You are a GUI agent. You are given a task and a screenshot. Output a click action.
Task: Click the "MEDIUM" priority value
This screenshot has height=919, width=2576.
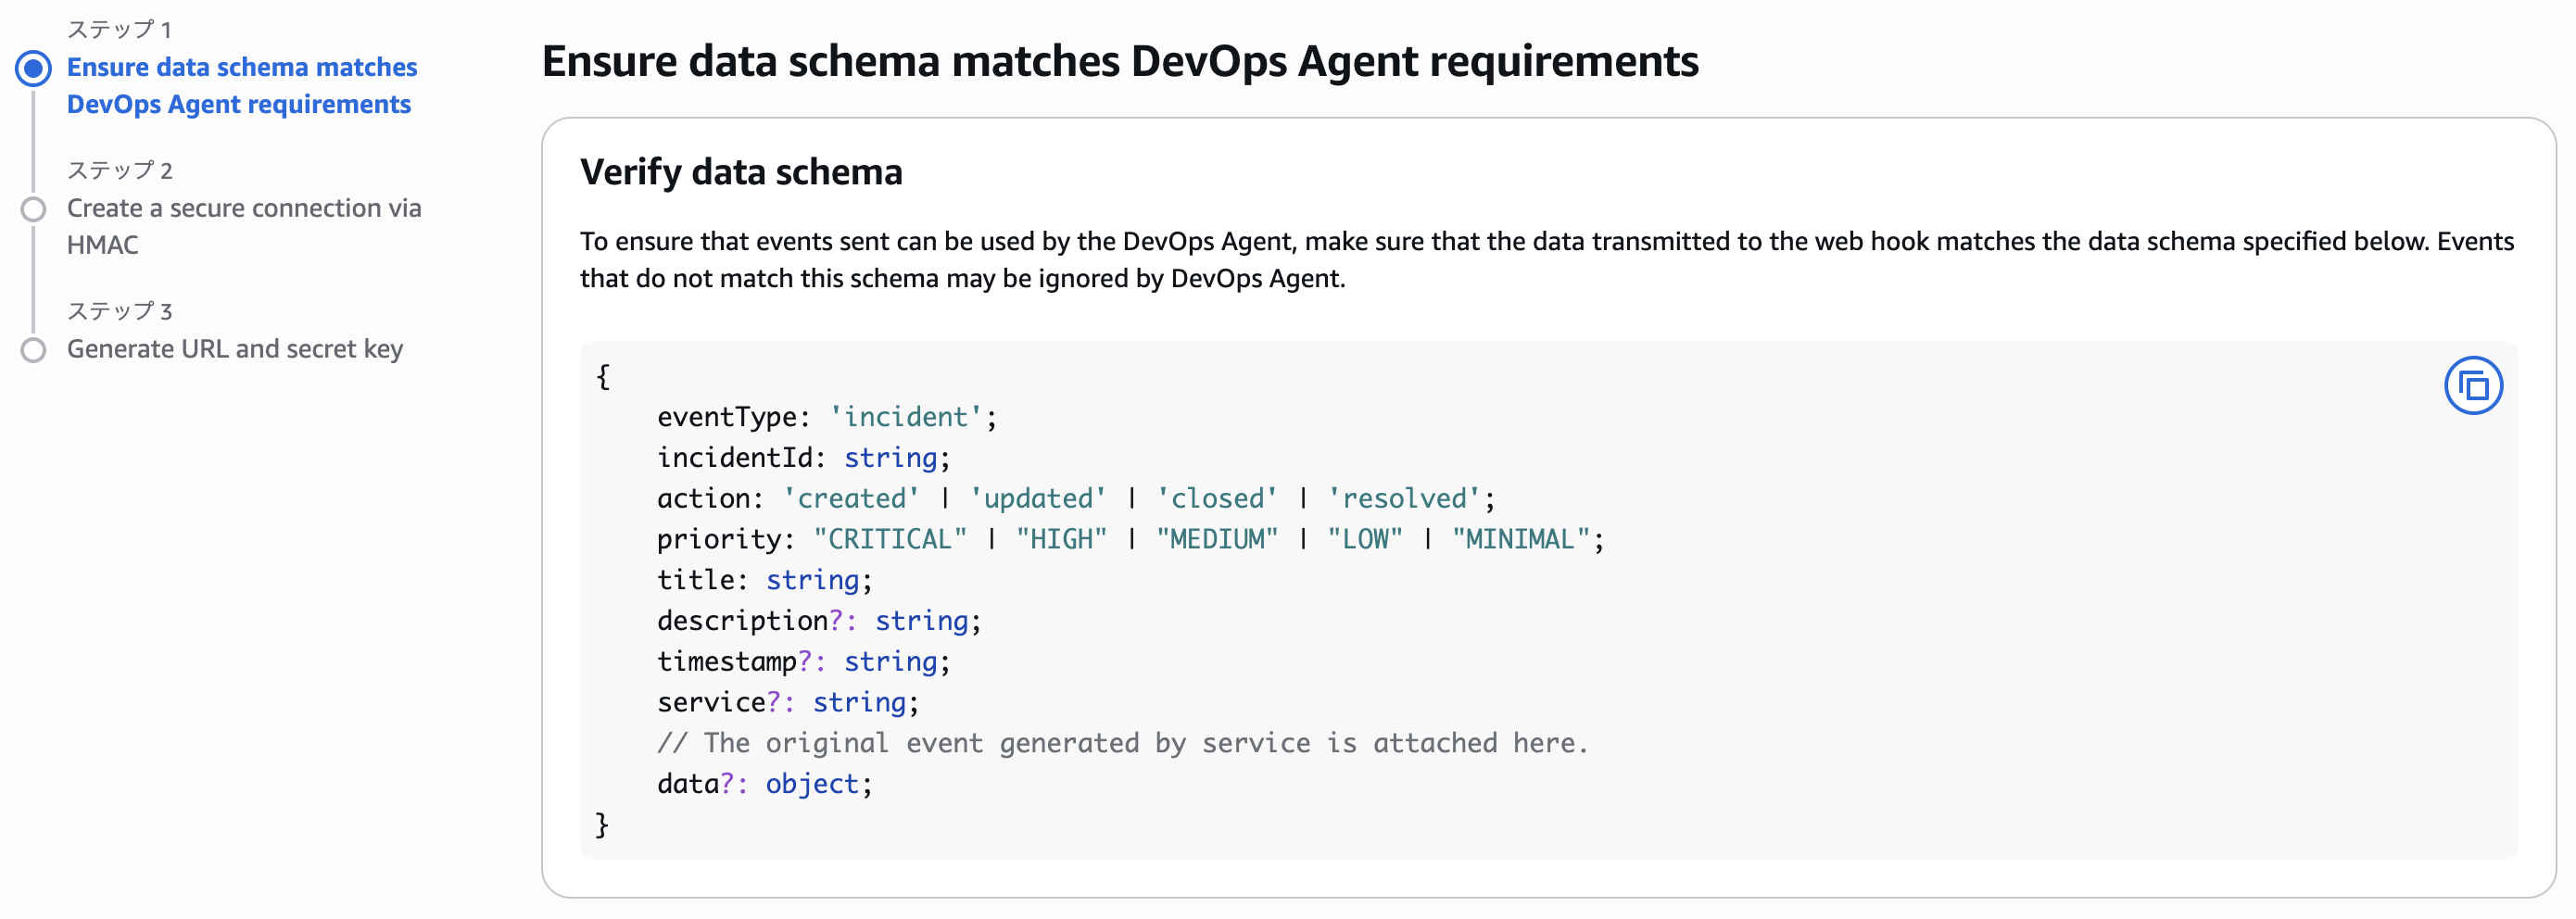click(x=1217, y=540)
